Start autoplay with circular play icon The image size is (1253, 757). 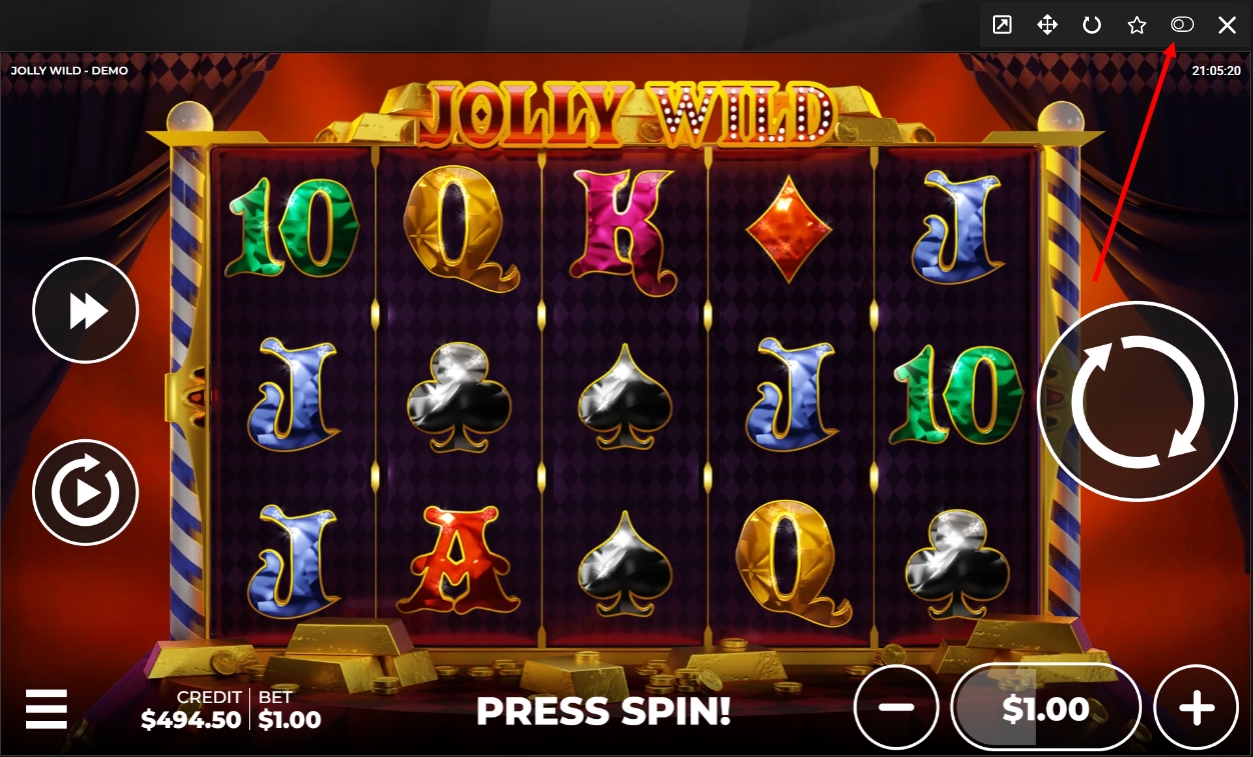pyautogui.click(x=85, y=492)
